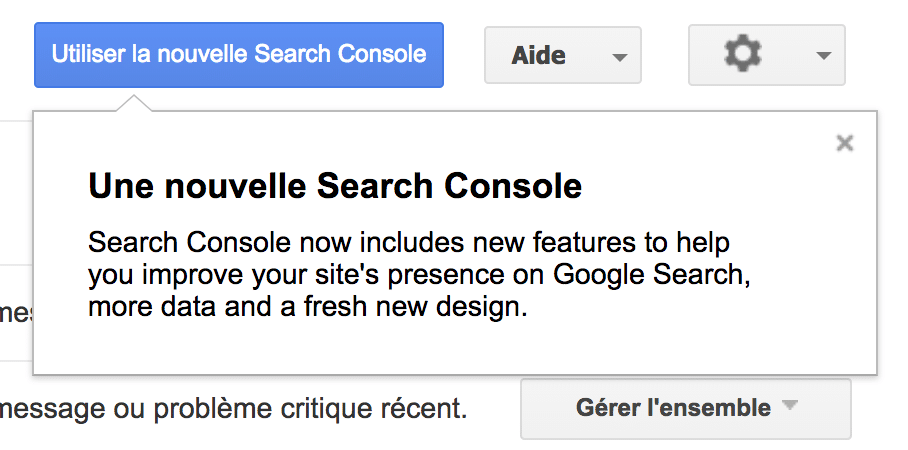The height and width of the screenshot is (450, 908).
Task: Click the word Aide label
Action: [x=538, y=56]
